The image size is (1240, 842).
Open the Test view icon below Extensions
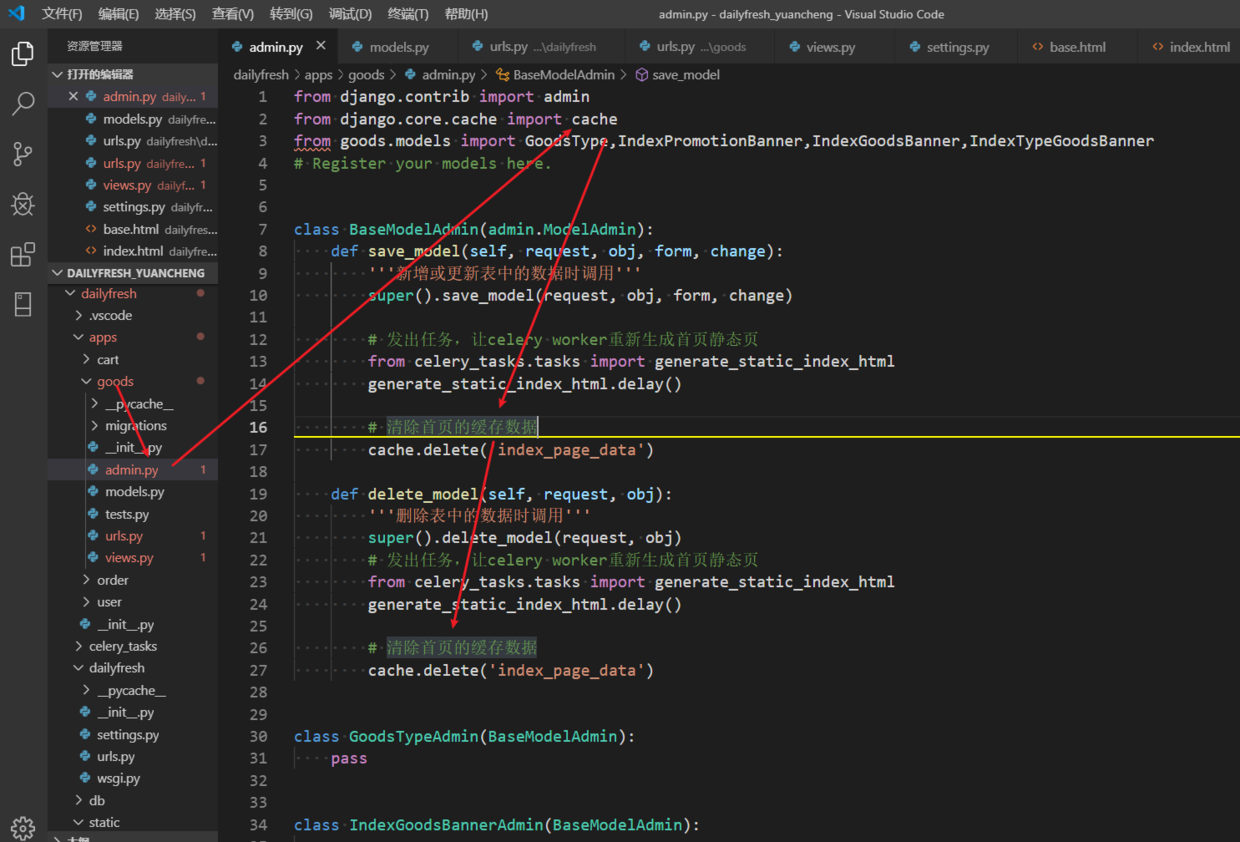[x=22, y=304]
